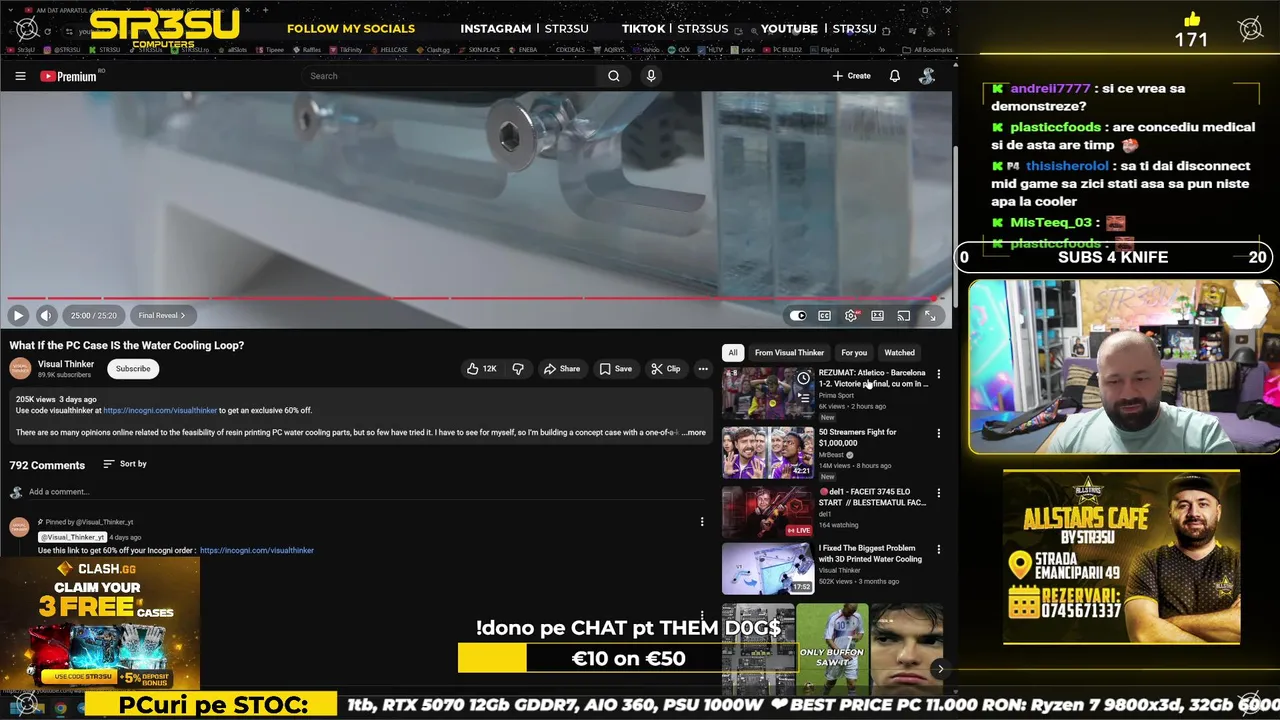This screenshot has width=1280, height=720.
Task: Open options menu for MrBeast video
Action: (x=938, y=433)
